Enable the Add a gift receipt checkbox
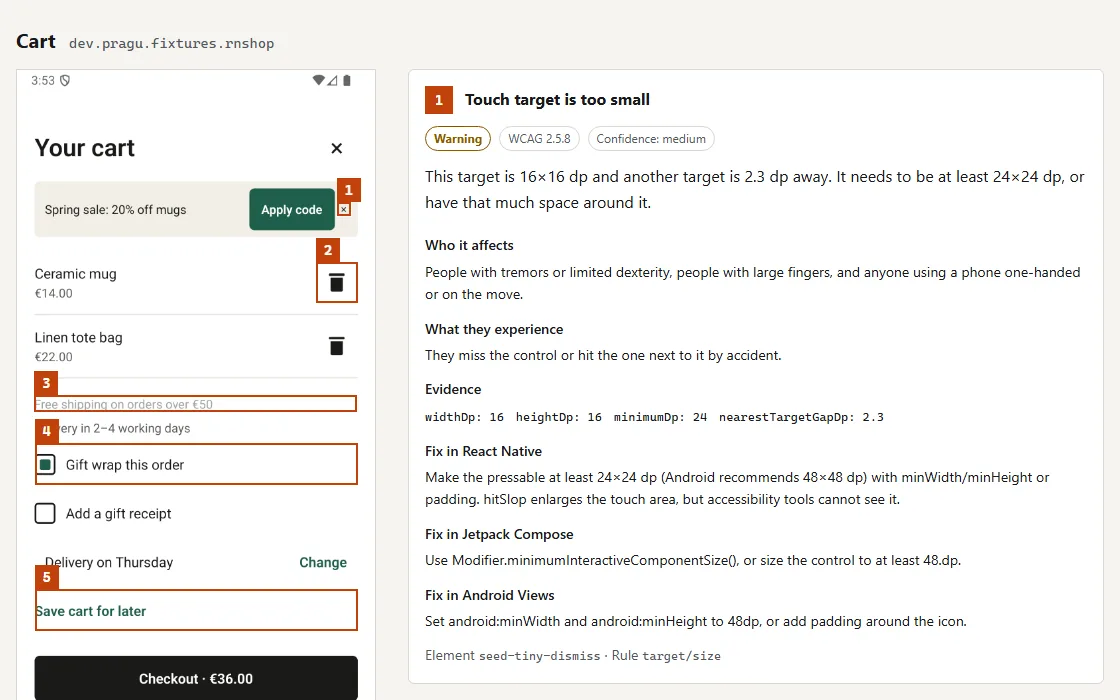Screen dimensions: 1120x700 pos(45,514)
